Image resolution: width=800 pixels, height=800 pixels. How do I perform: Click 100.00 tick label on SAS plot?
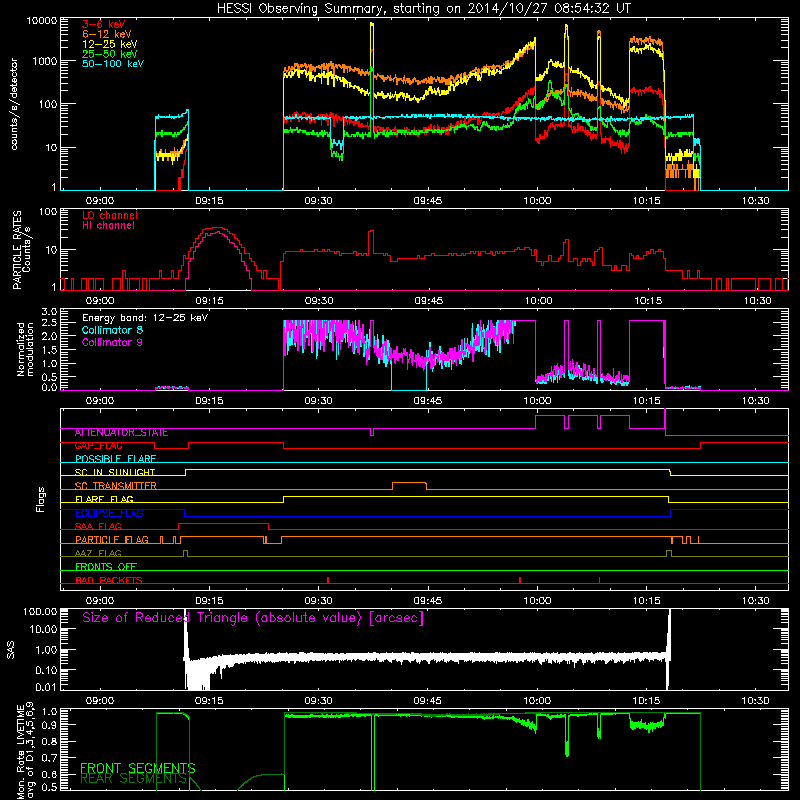(40, 612)
